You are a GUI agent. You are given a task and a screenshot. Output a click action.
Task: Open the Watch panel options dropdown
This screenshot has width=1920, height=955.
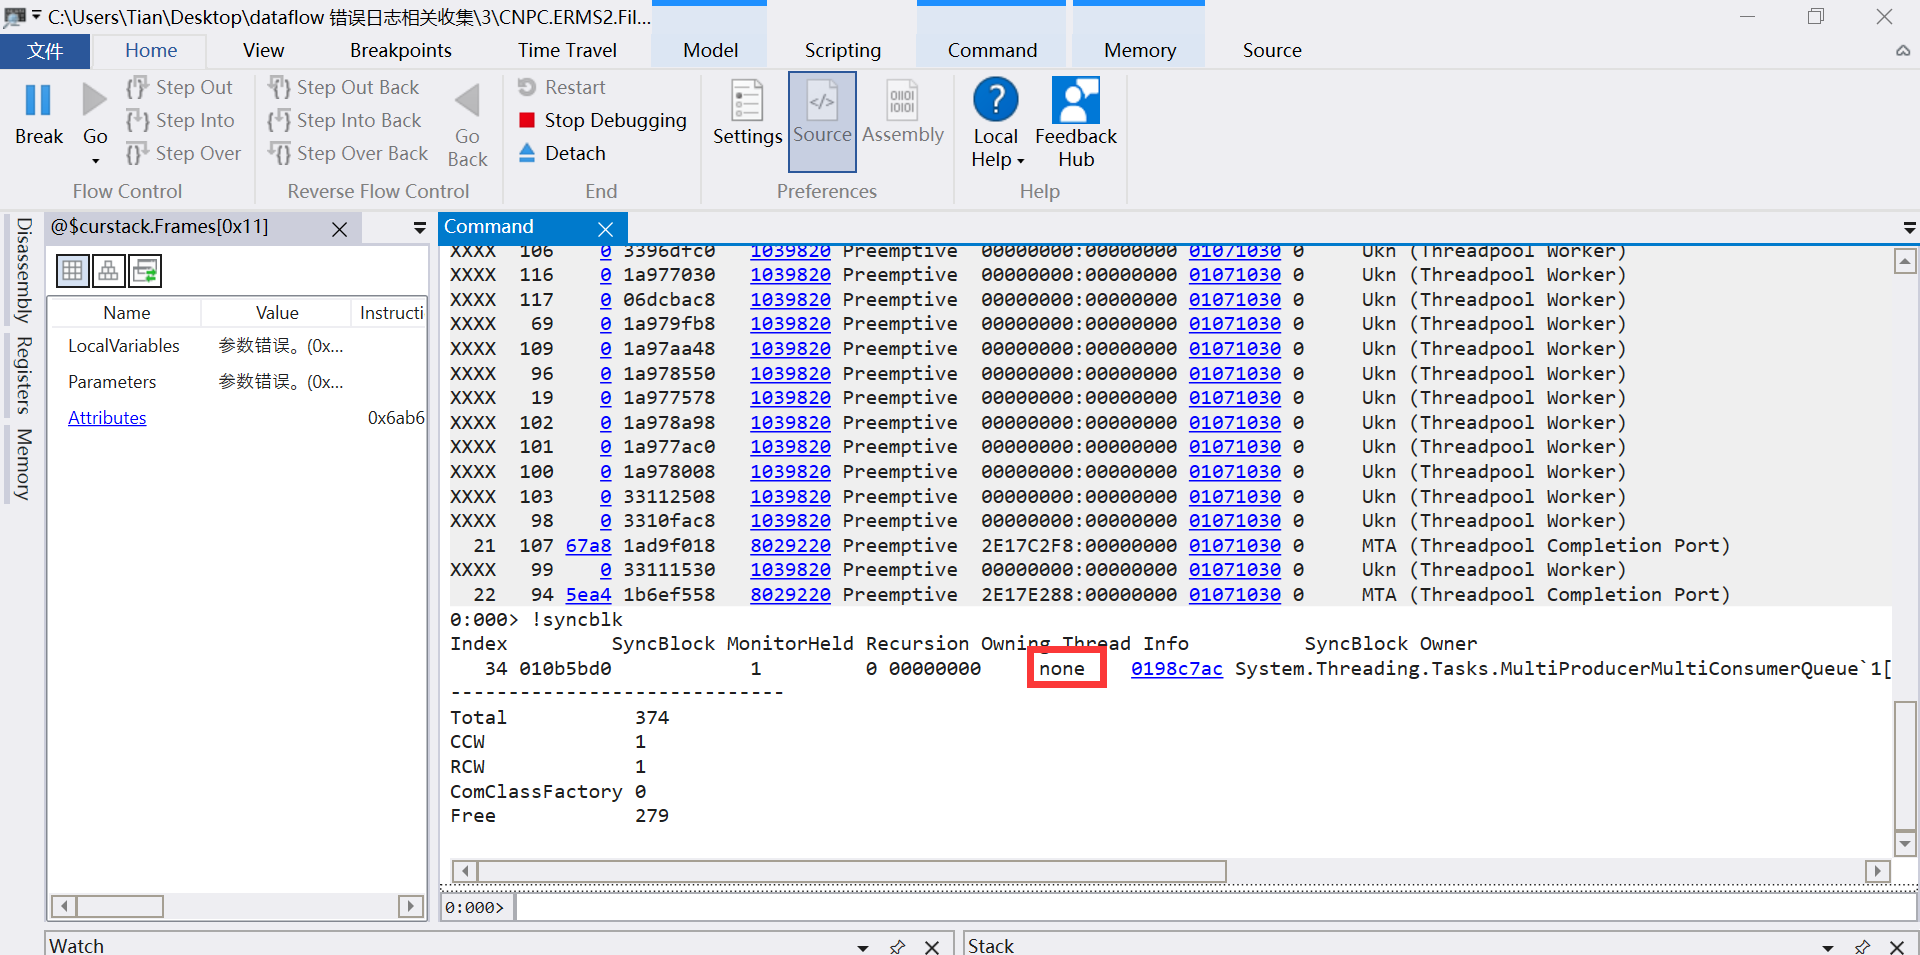863,946
